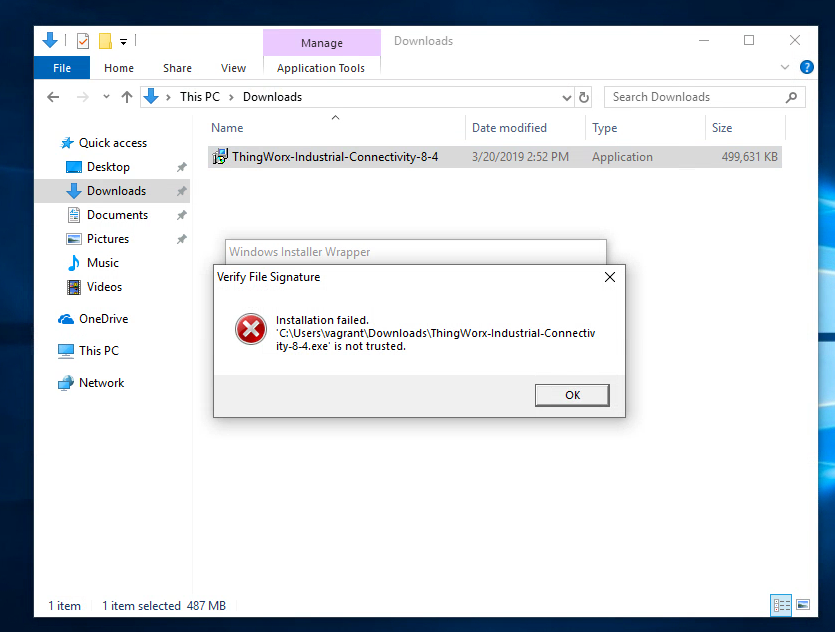Select OneDrive in the navigation pane
Viewport: 835px width, 632px height.
pyautogui.click(x=93, y=318)
